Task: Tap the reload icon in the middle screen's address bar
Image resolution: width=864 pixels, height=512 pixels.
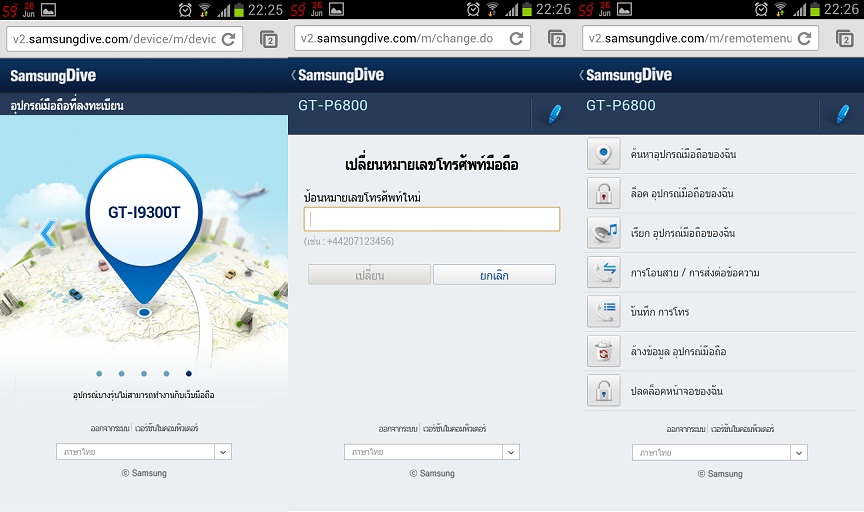Action: pyautogui.click(x=516, y=39)
